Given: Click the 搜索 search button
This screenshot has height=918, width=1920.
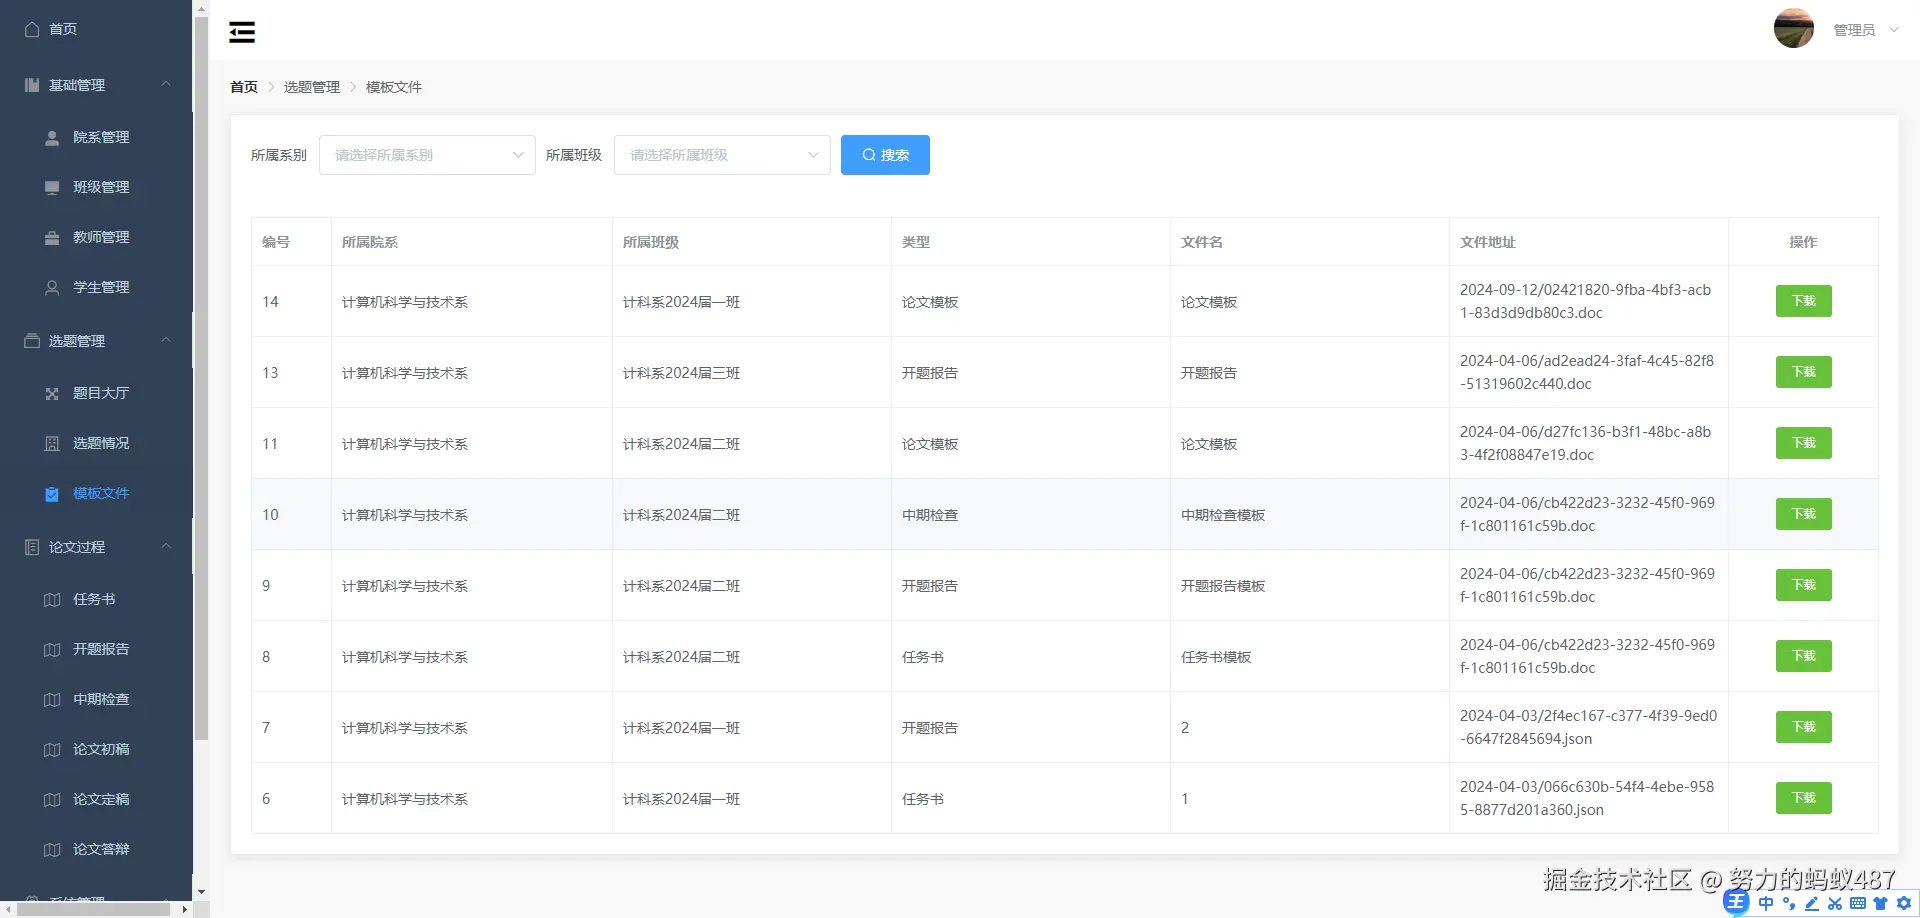Looking at the screenshot, I should click(x=884, y=155).
